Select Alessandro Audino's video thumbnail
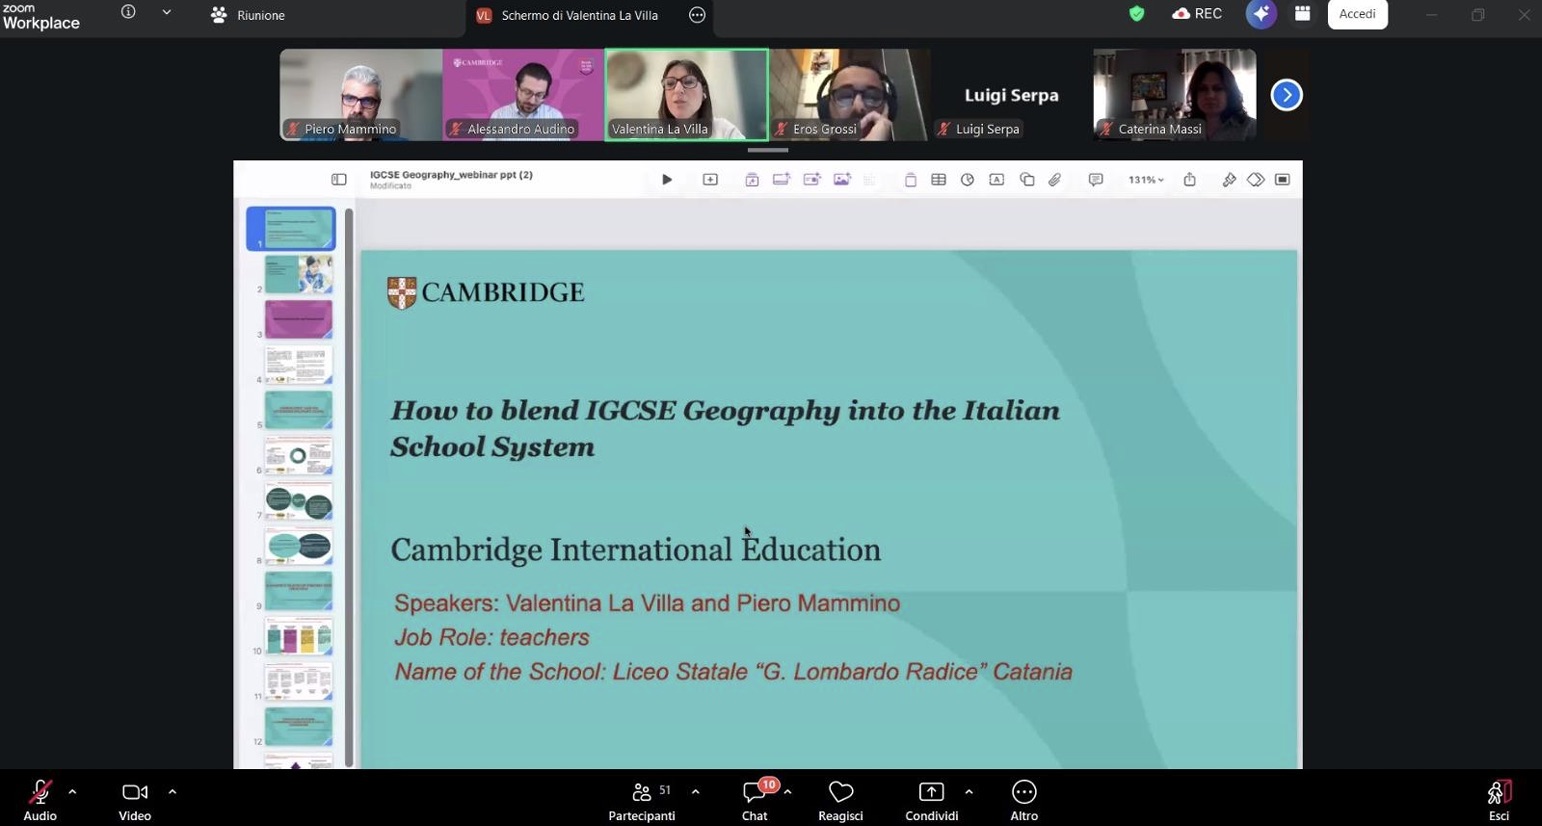The image size is (1542, 826). [523, 94]
